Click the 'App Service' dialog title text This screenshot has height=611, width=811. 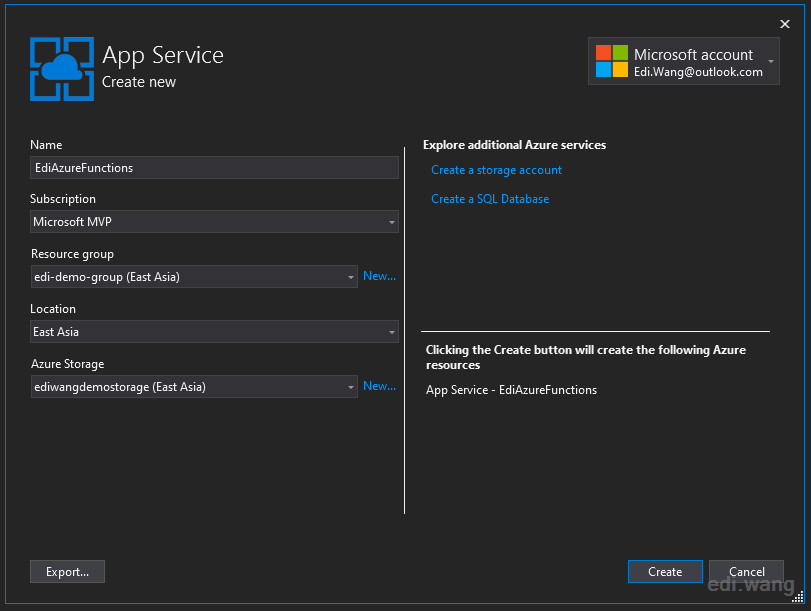163,55
